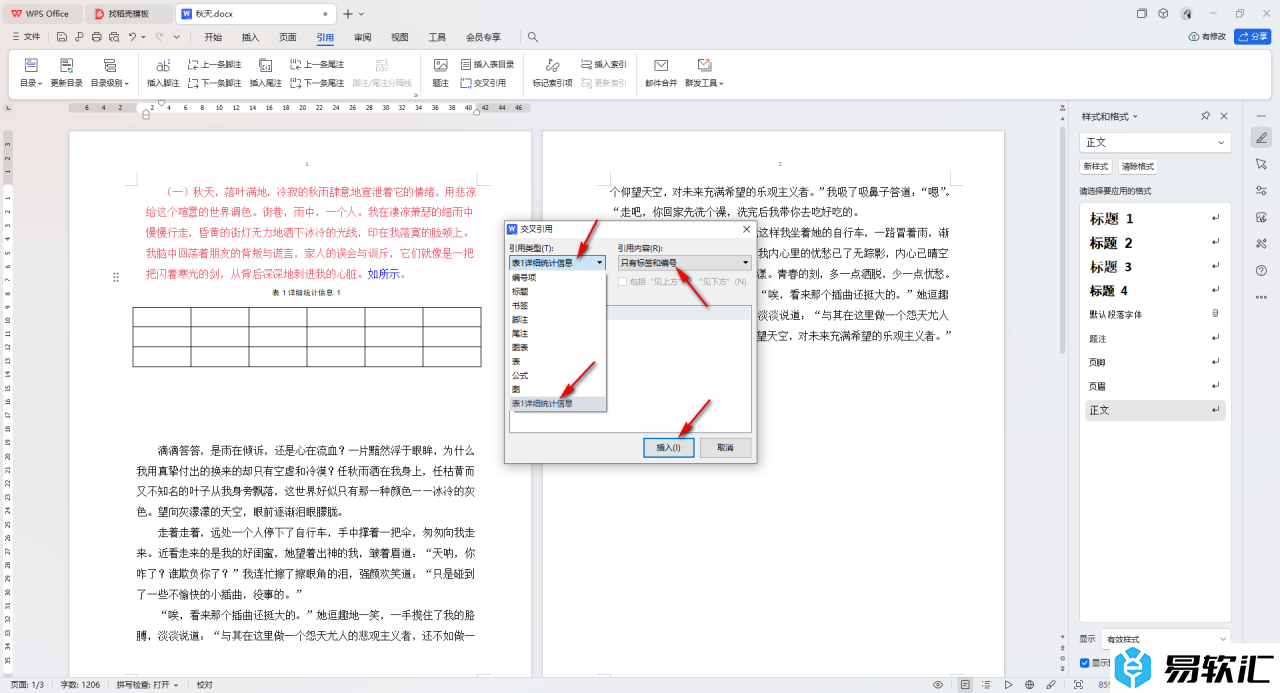Click 交叉引用 cross-reference in the ribbon

click(x=483, y=83)
